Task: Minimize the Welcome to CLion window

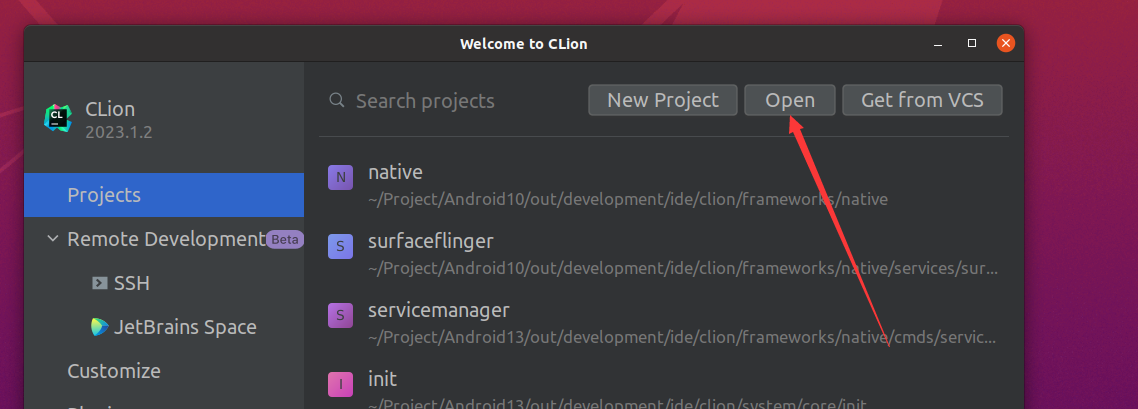Action: (938, 44)
